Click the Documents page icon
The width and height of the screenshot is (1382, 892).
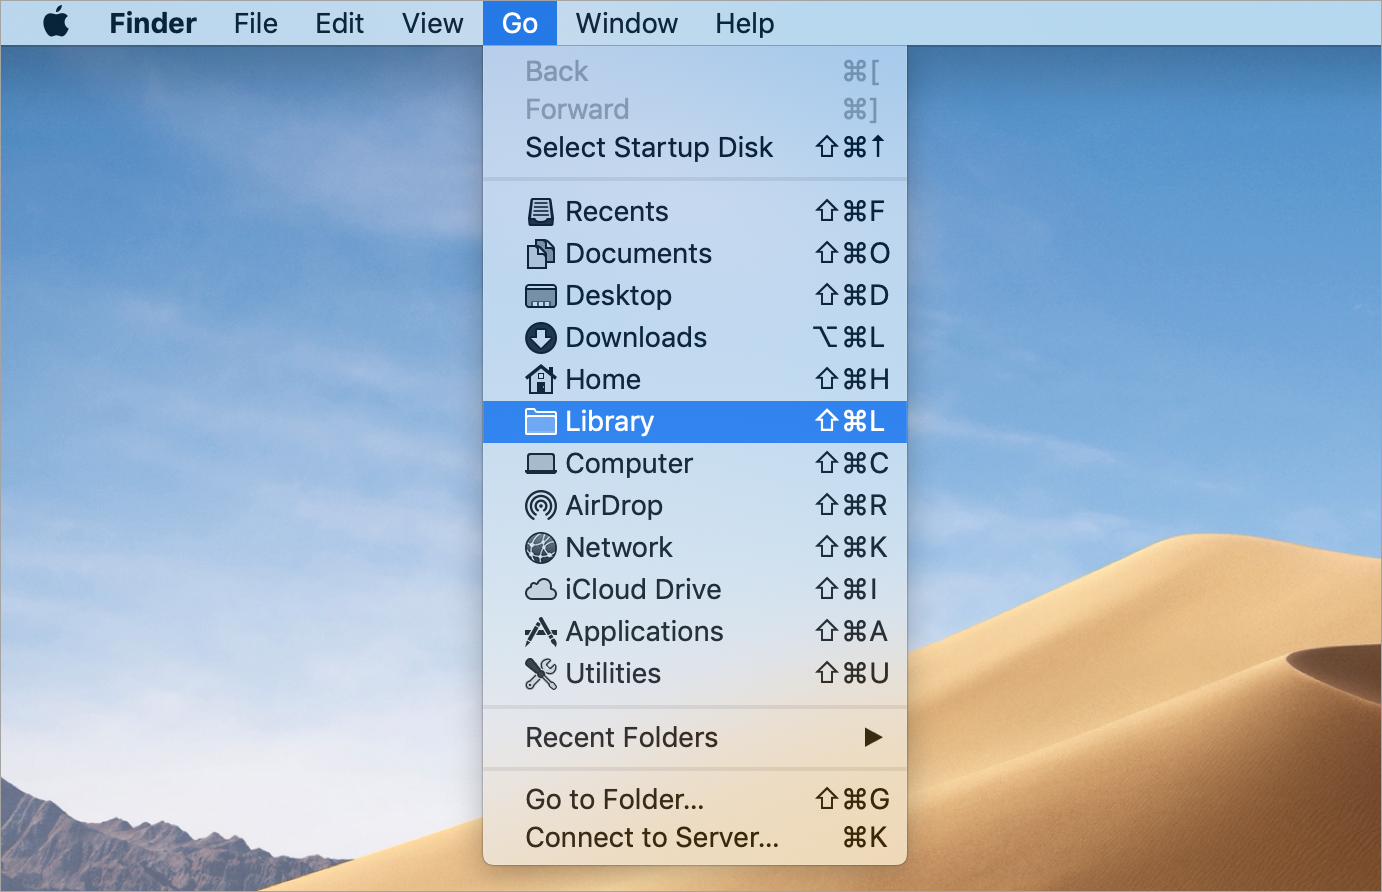click(x=541, y=254)
